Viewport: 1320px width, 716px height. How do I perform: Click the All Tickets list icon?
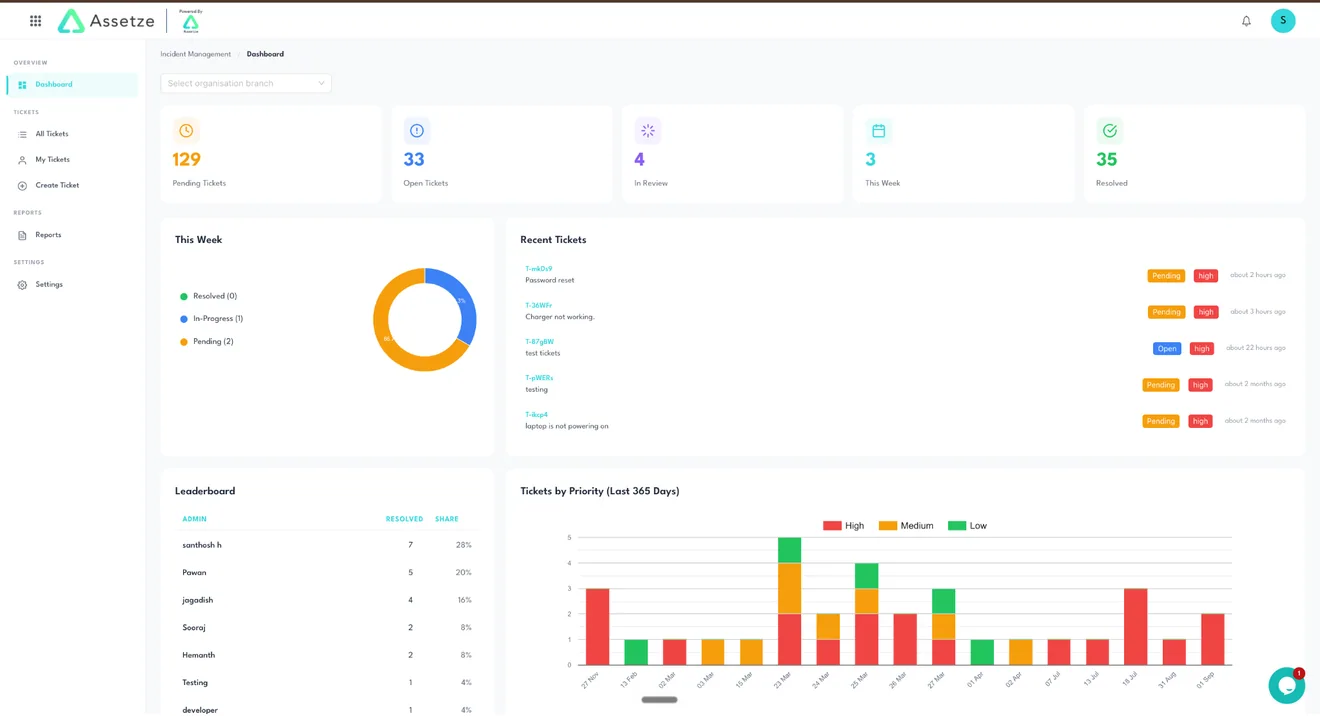click(22, 134)
